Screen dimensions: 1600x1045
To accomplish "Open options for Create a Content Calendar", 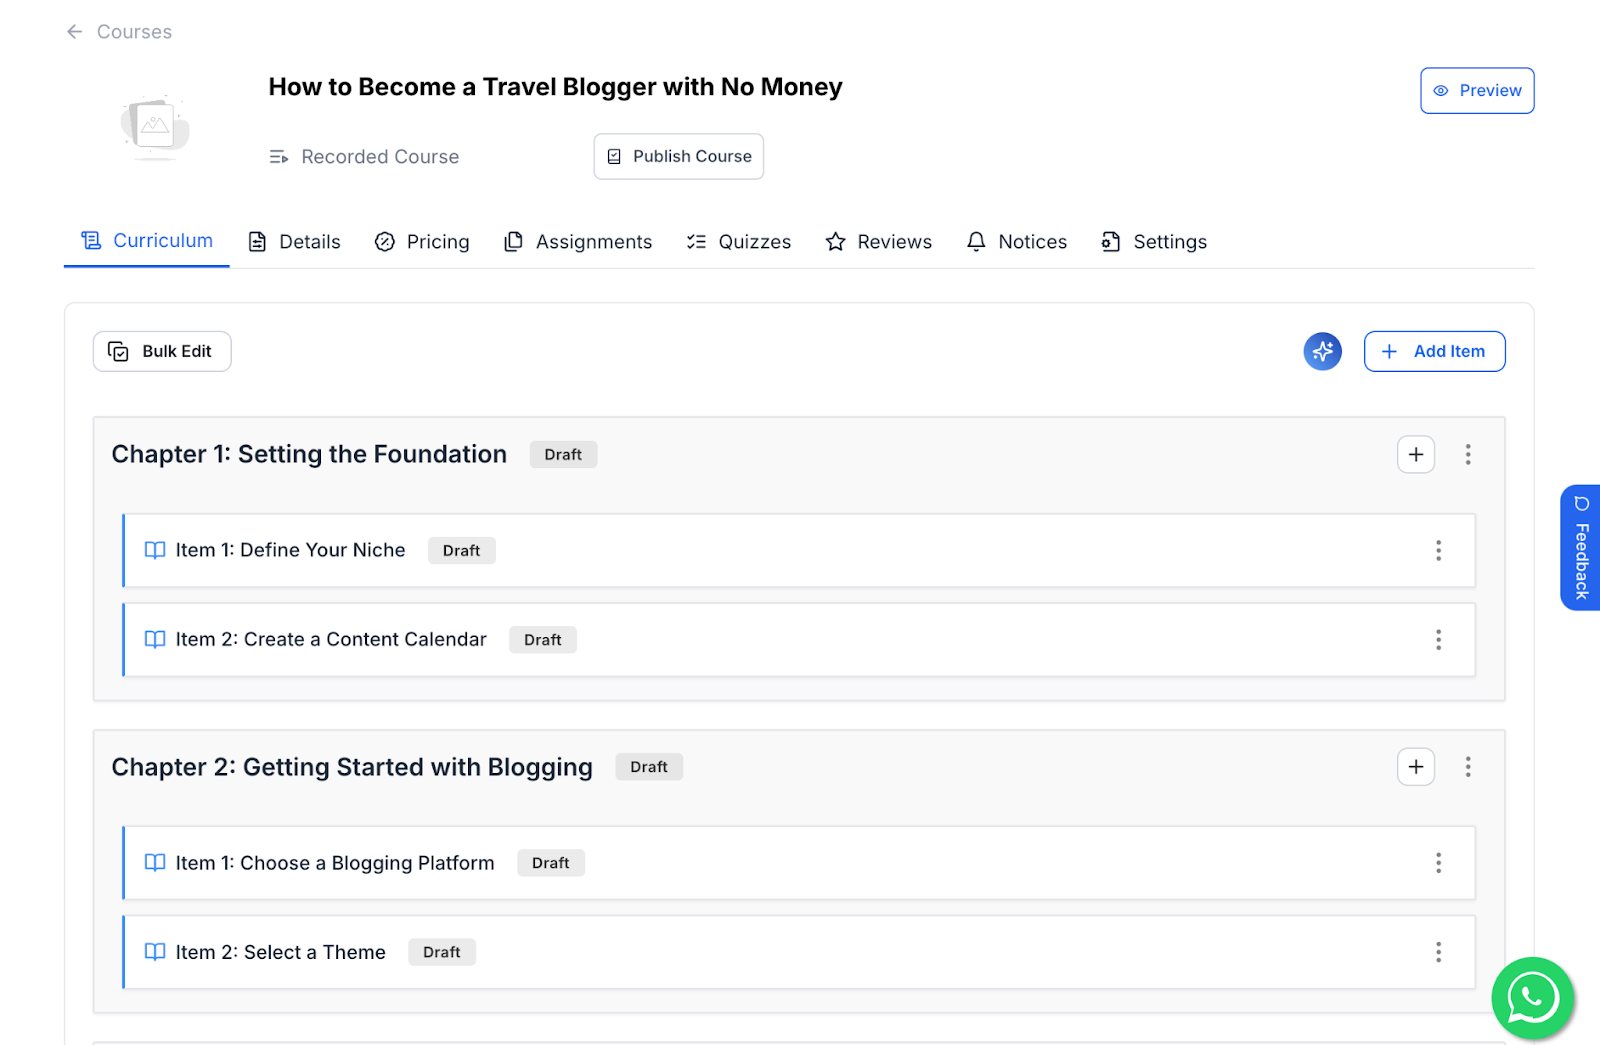I will pos(1438,640).
